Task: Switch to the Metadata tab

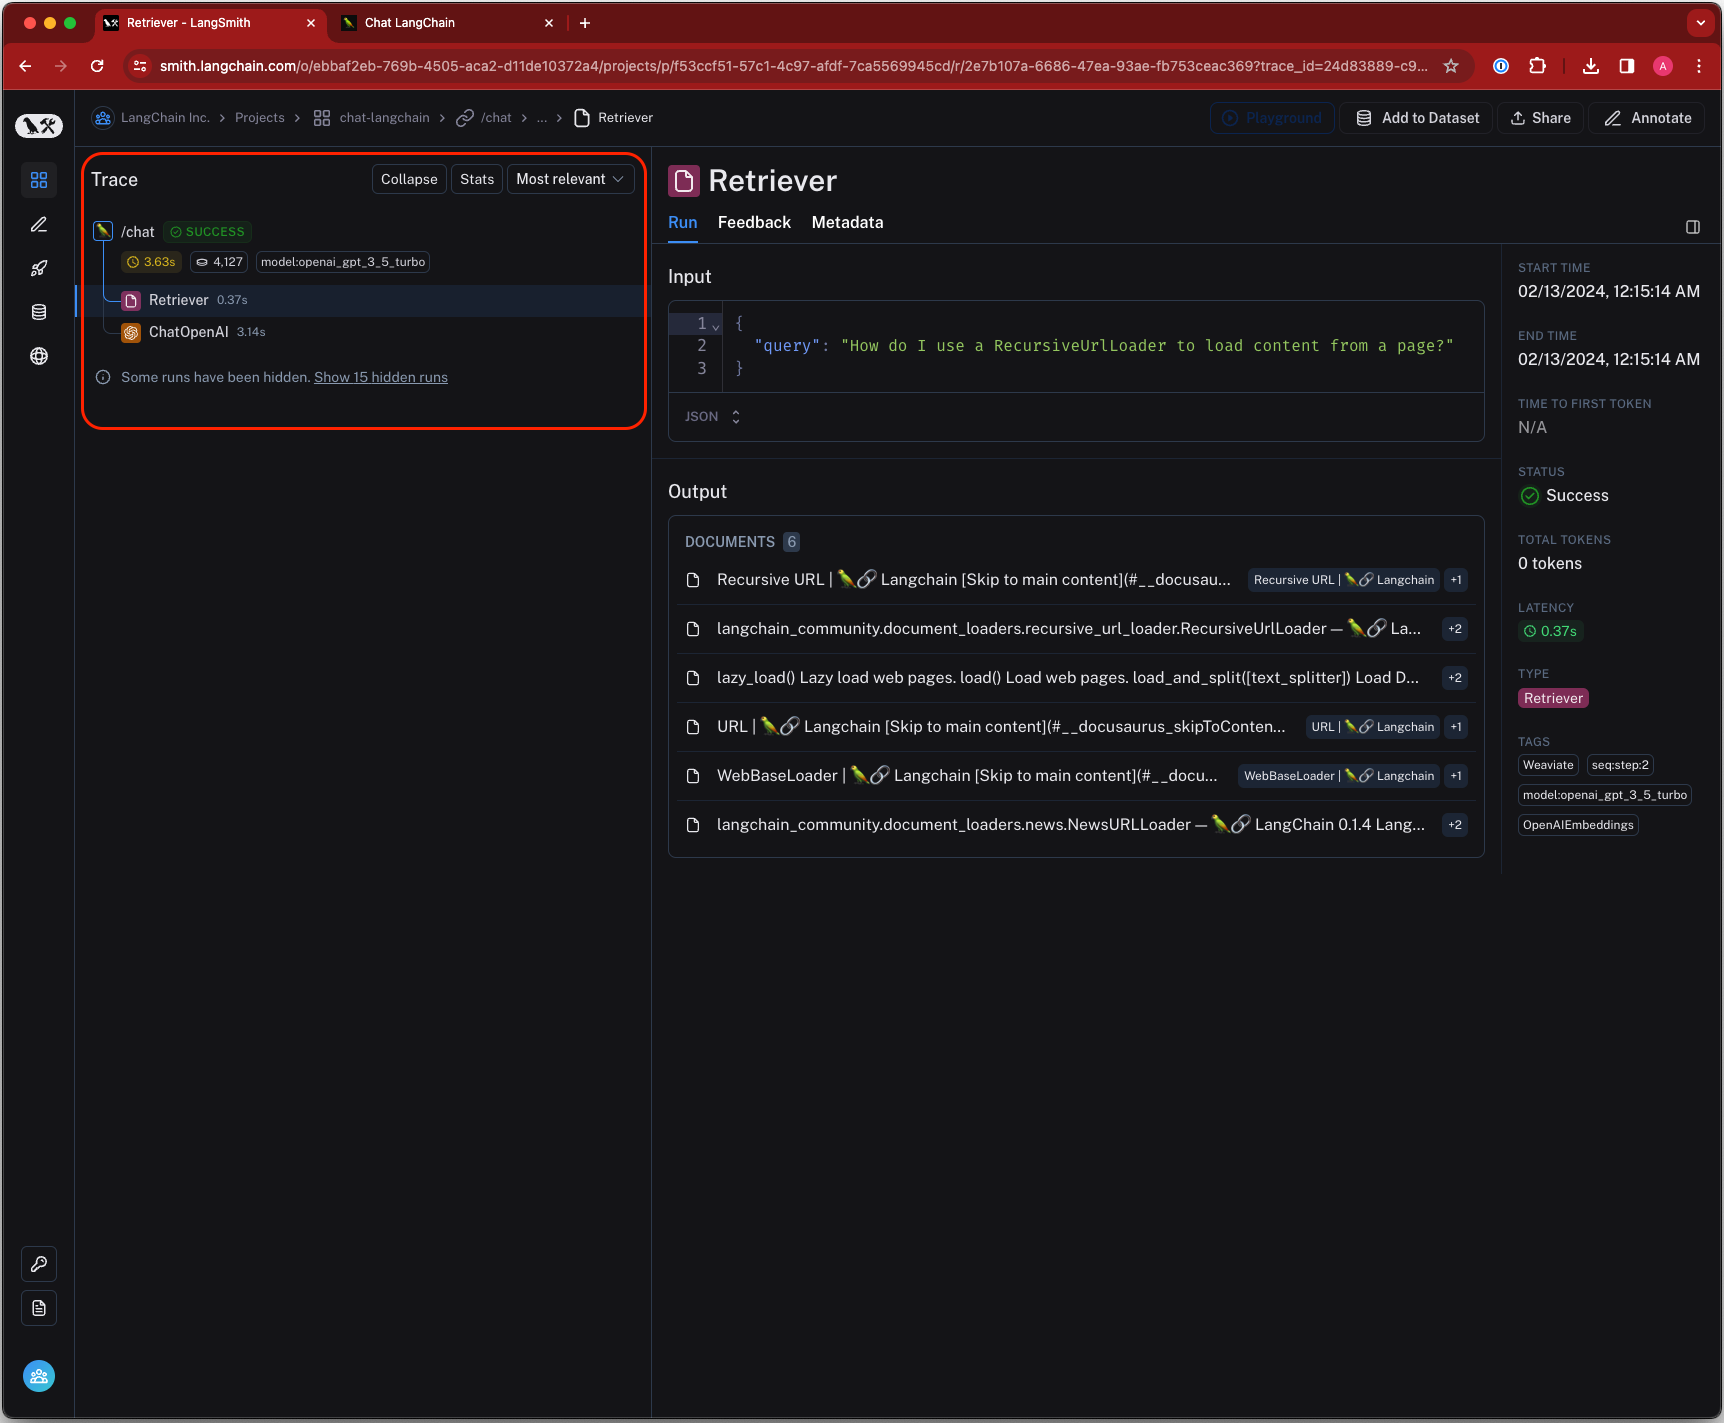Action: point(847,222)
